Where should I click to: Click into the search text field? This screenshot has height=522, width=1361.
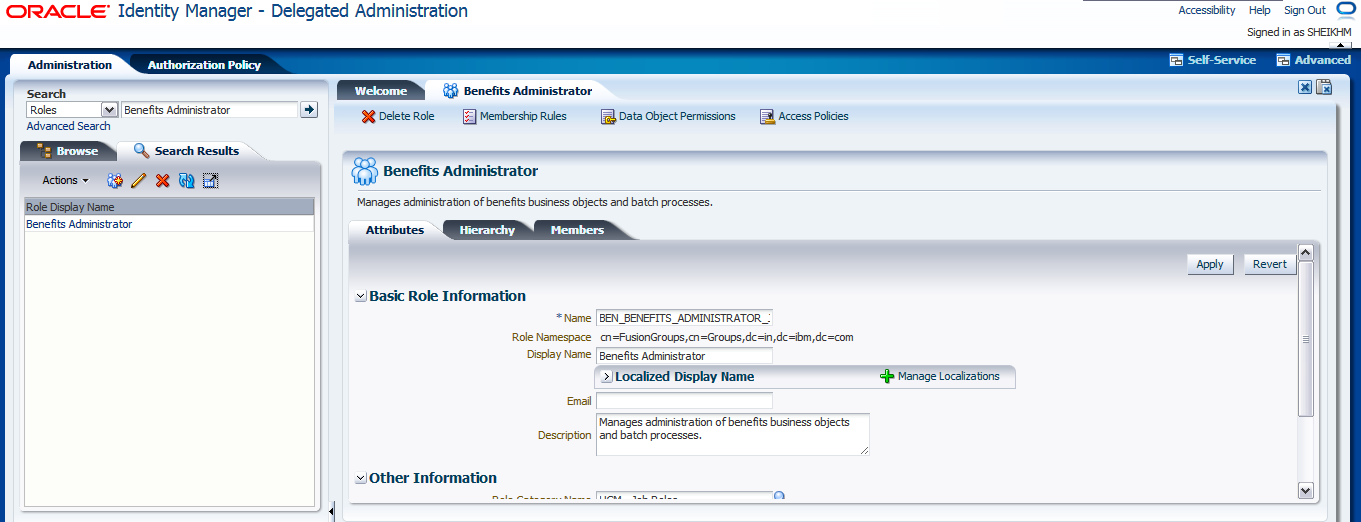pyautogui.click(x=209, y=110)
